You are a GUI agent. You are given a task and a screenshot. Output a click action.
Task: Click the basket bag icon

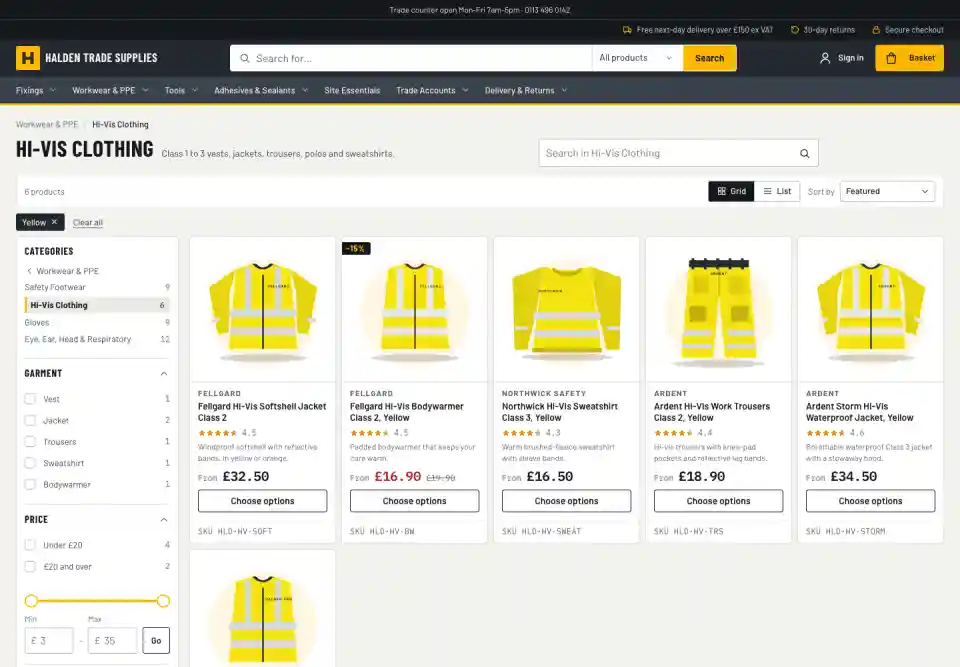click(x=891, y=58)
